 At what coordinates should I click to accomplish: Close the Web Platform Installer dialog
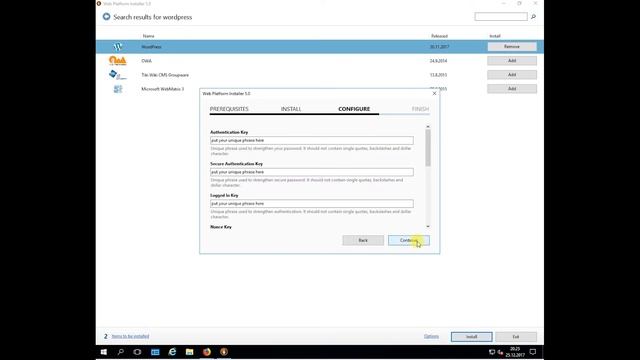434,93
